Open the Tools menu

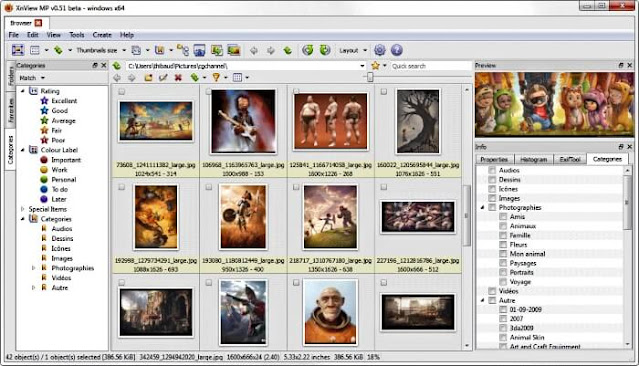tap(77, 35)
